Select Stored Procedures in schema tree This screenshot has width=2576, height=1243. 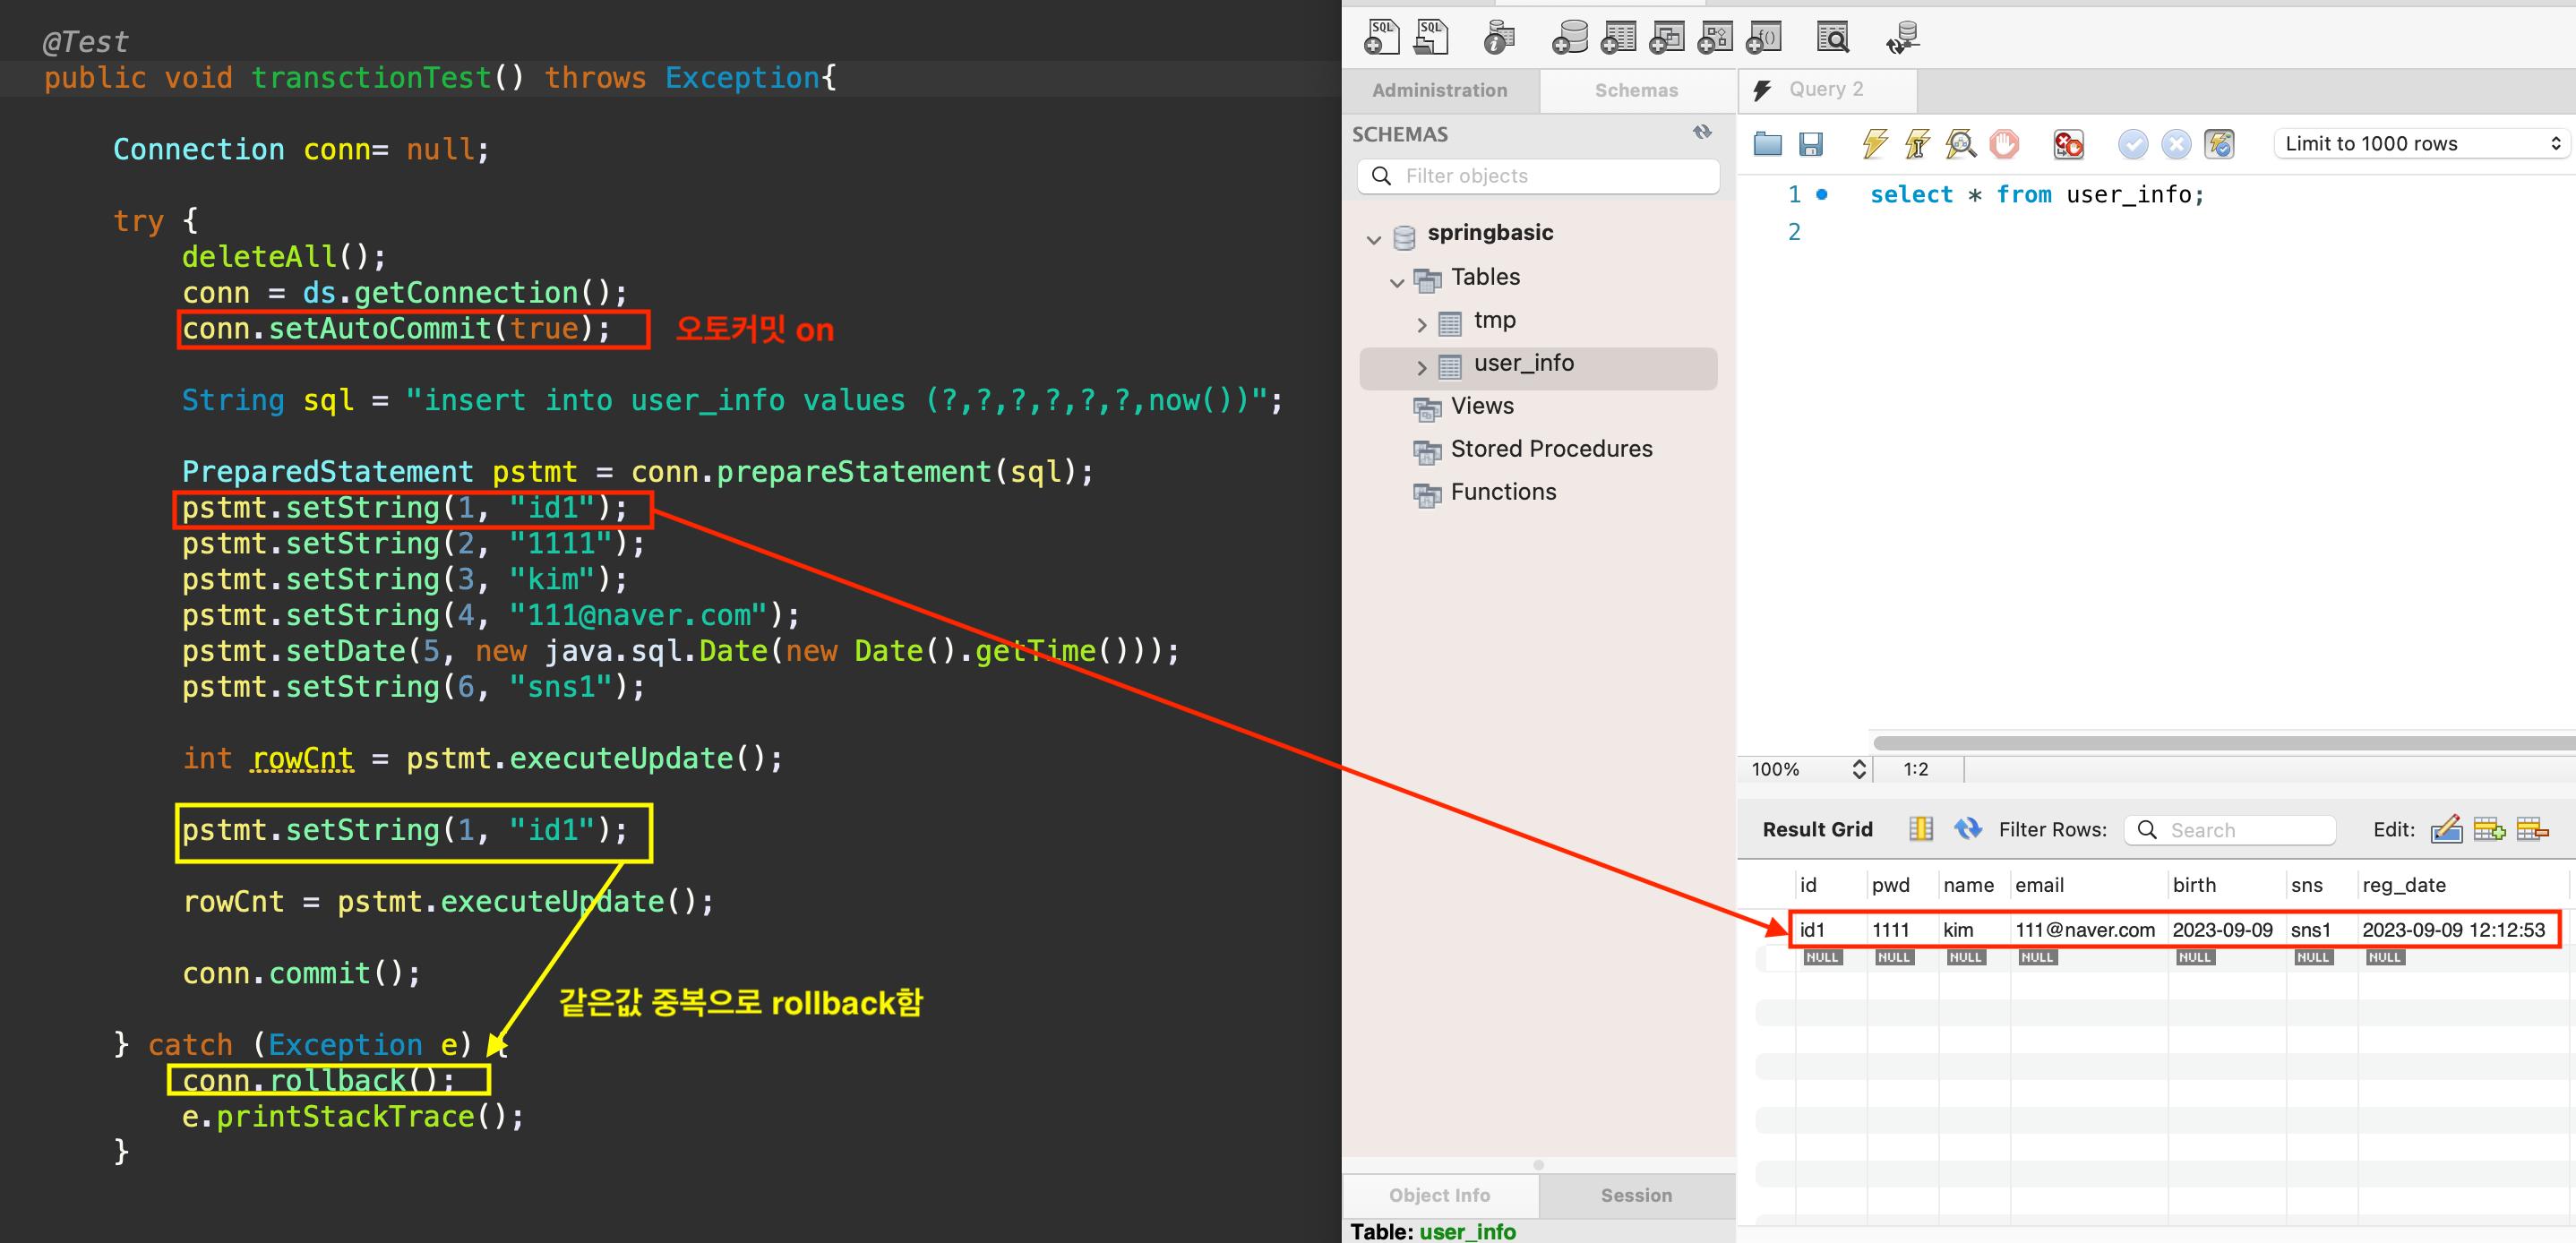[x=1550, y=449]
